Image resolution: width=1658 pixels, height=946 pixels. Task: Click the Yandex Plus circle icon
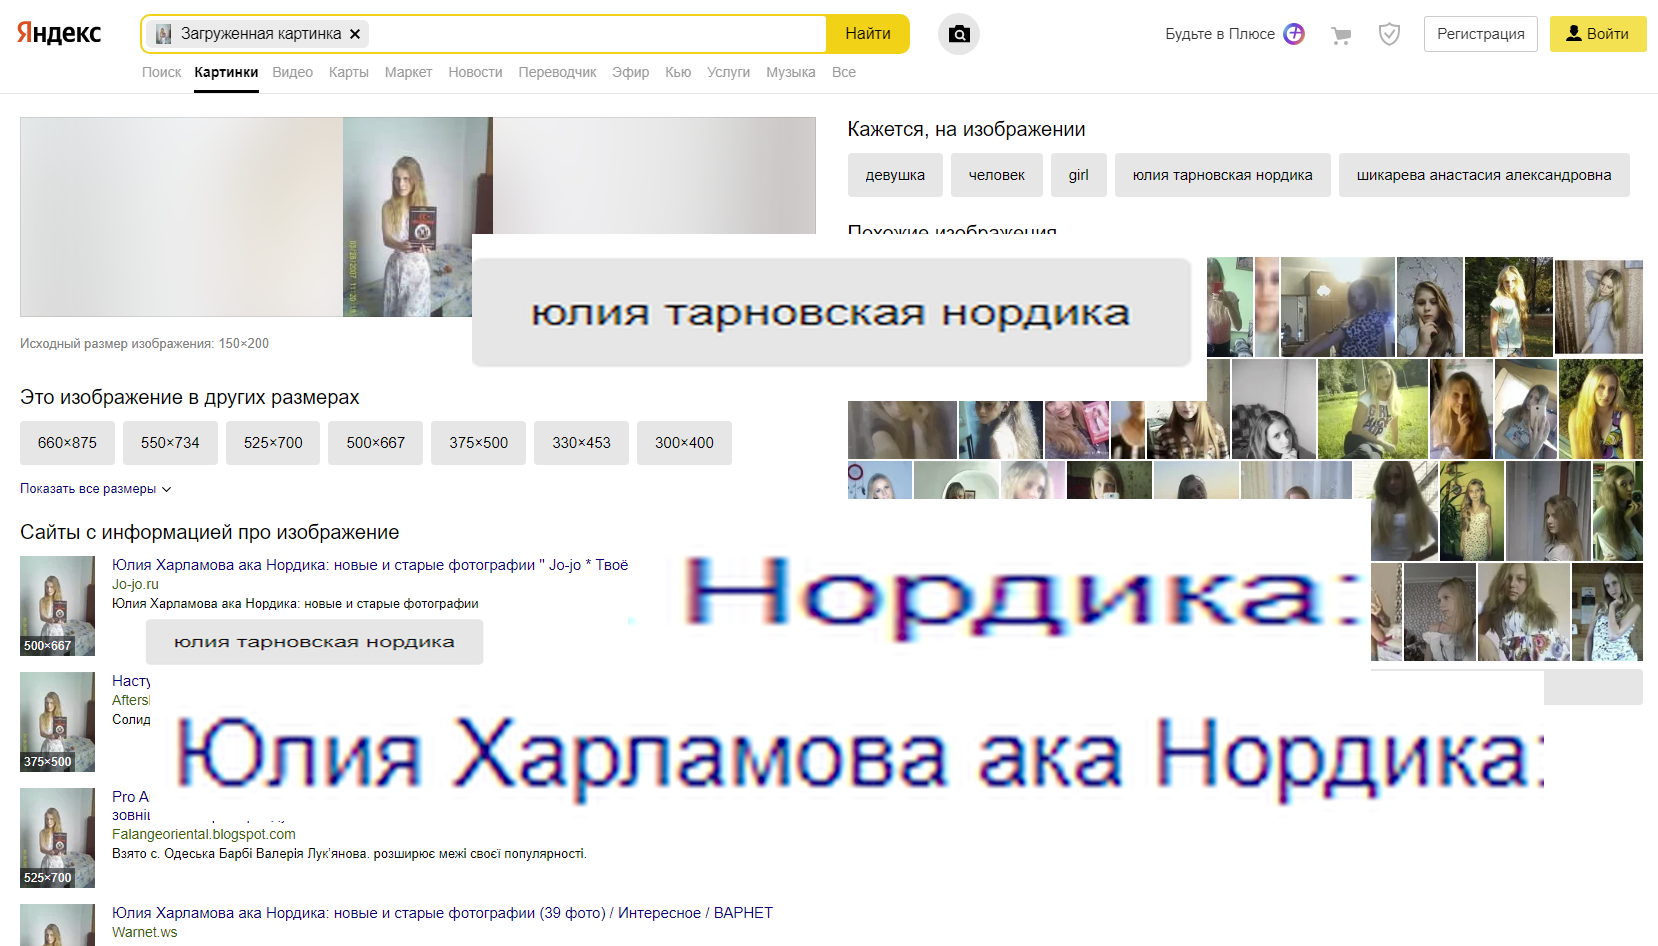tap(1294, 34)
